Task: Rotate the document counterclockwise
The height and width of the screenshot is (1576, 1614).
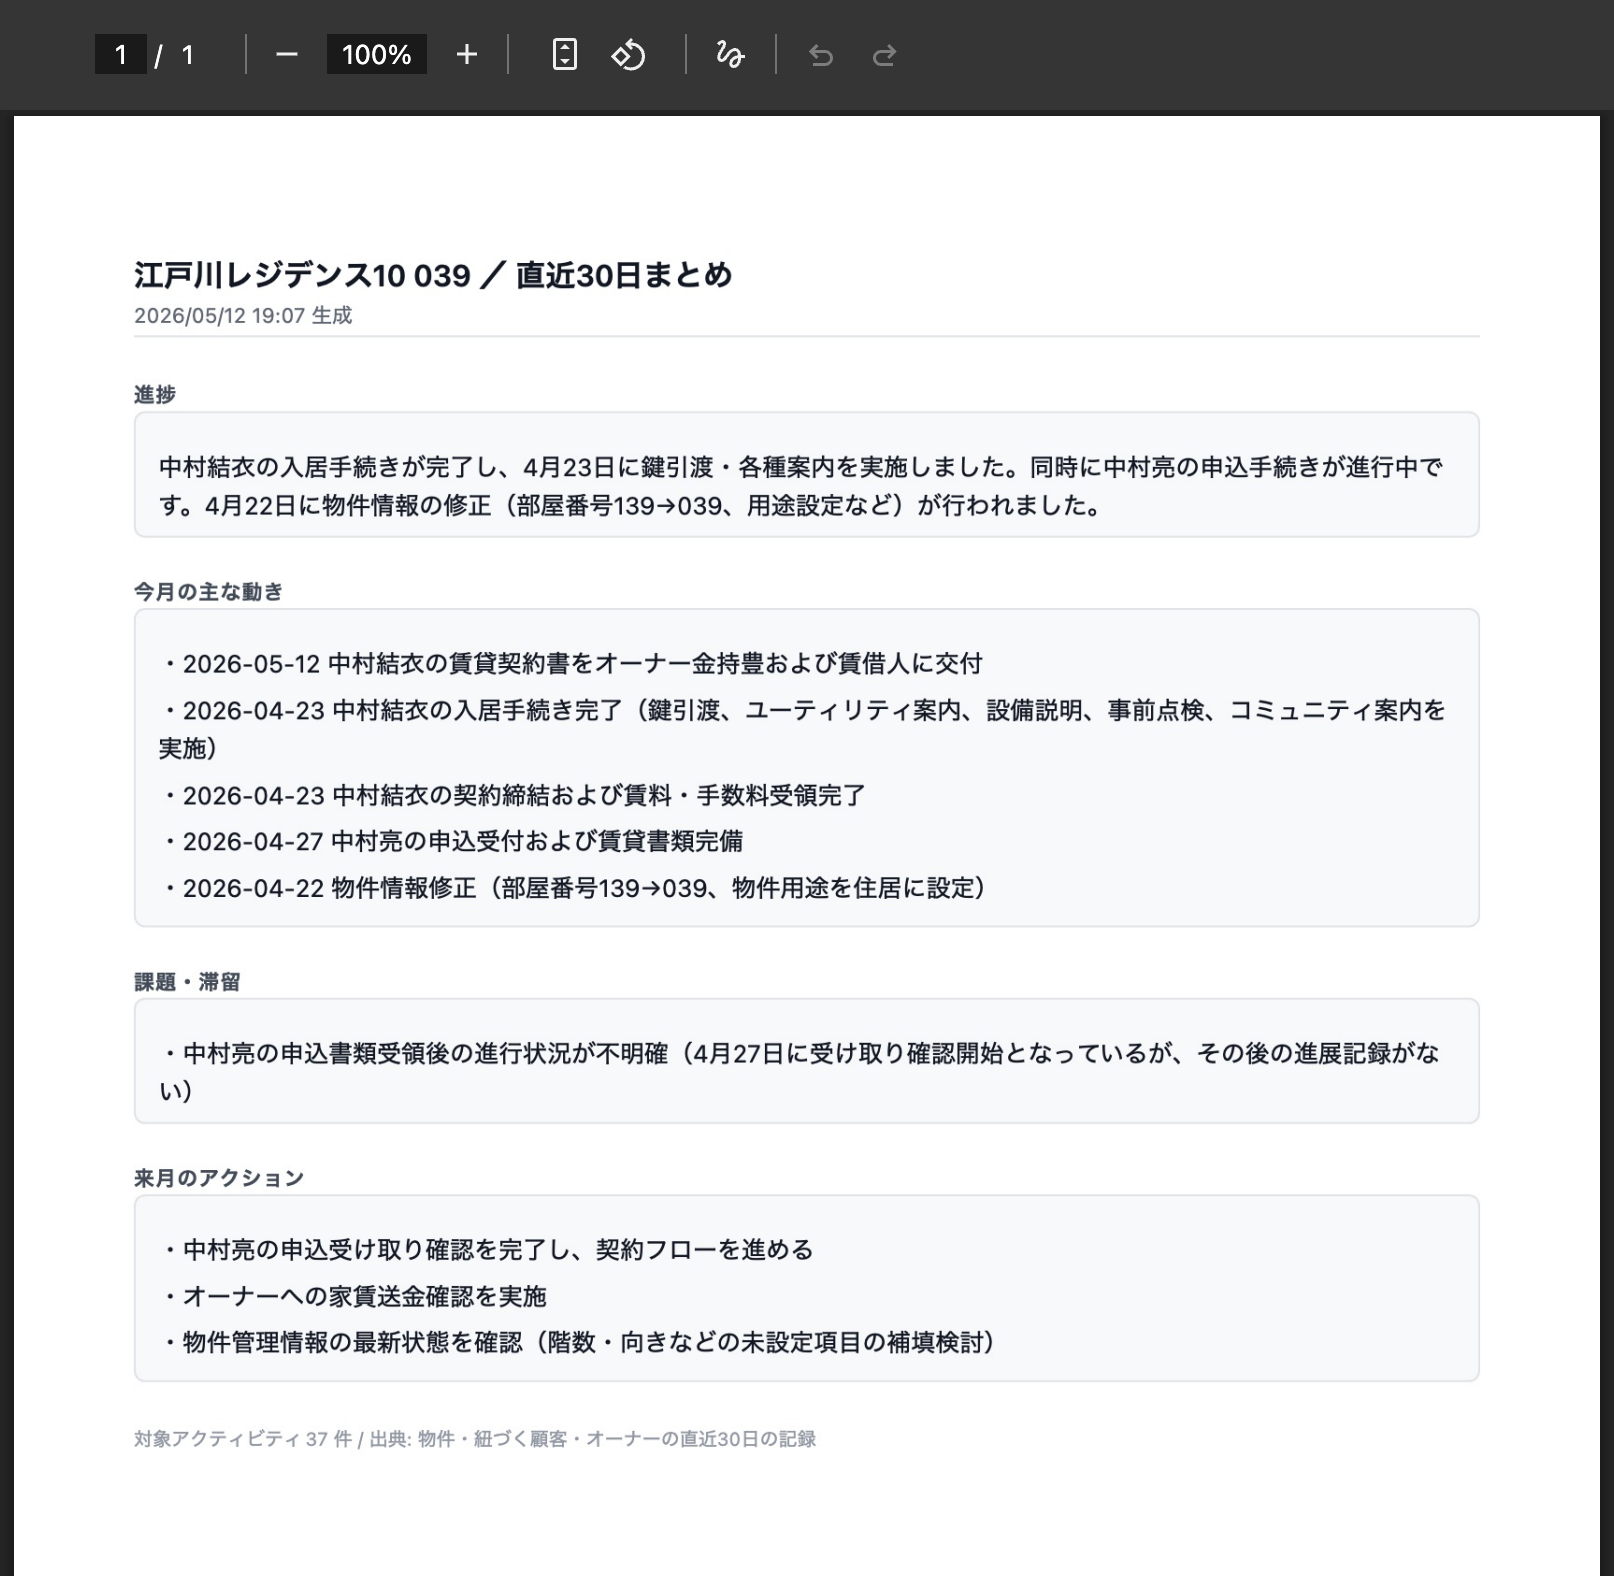Action: pos(629,55)
